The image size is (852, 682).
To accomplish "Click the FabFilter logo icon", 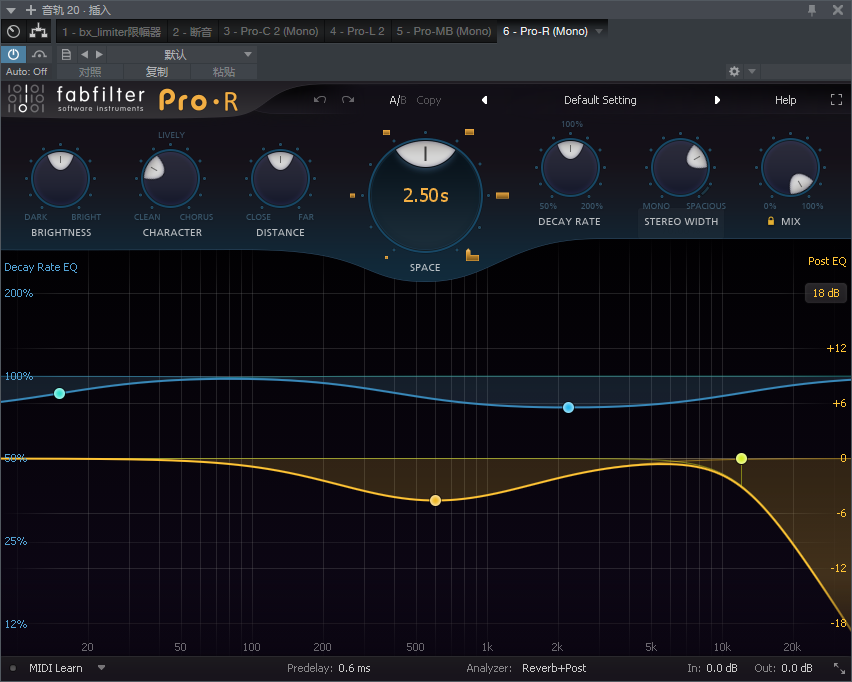I will (x=26, y=99).
